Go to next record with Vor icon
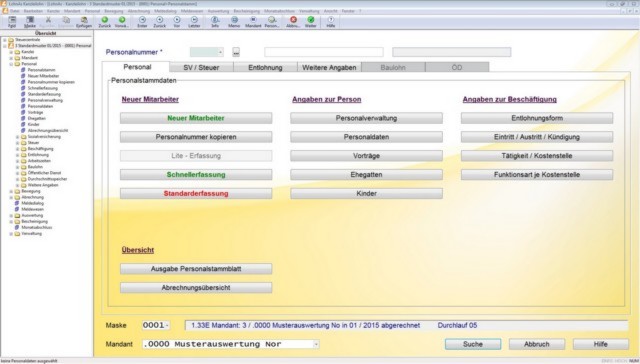Image resolution: width=640 pixels, height=364 pixels. [x=177, y=21]
